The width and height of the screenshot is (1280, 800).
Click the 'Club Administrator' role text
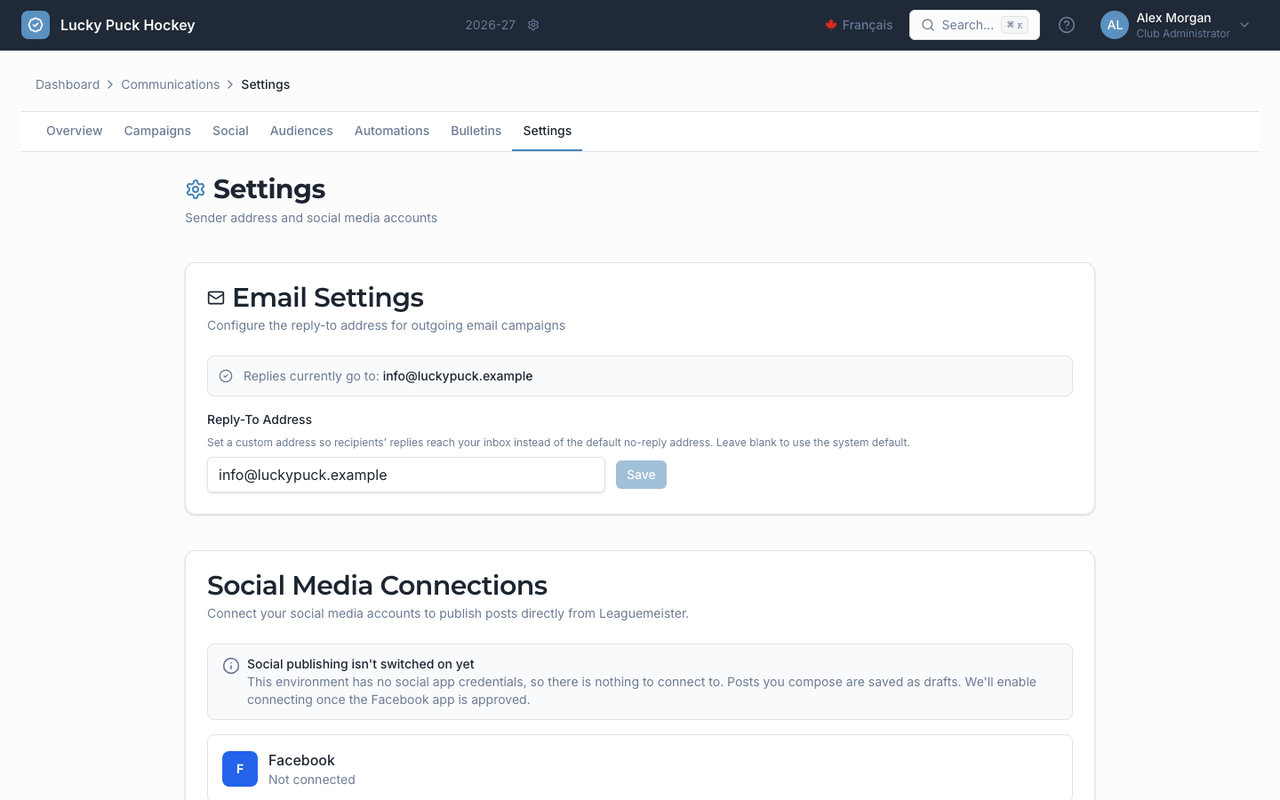1183,34
